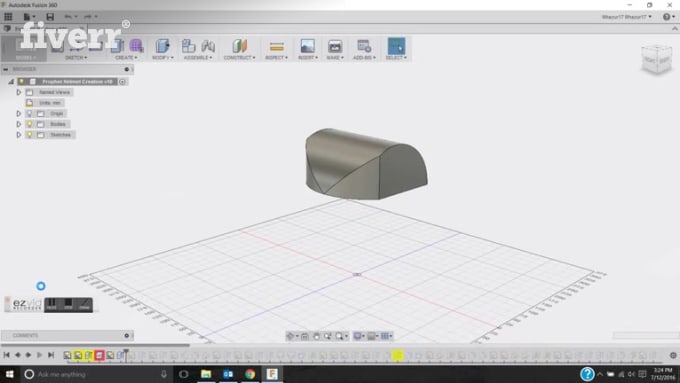
Task: Toggle Origin folder visibility lightbulb
Action: pos(29,114)
